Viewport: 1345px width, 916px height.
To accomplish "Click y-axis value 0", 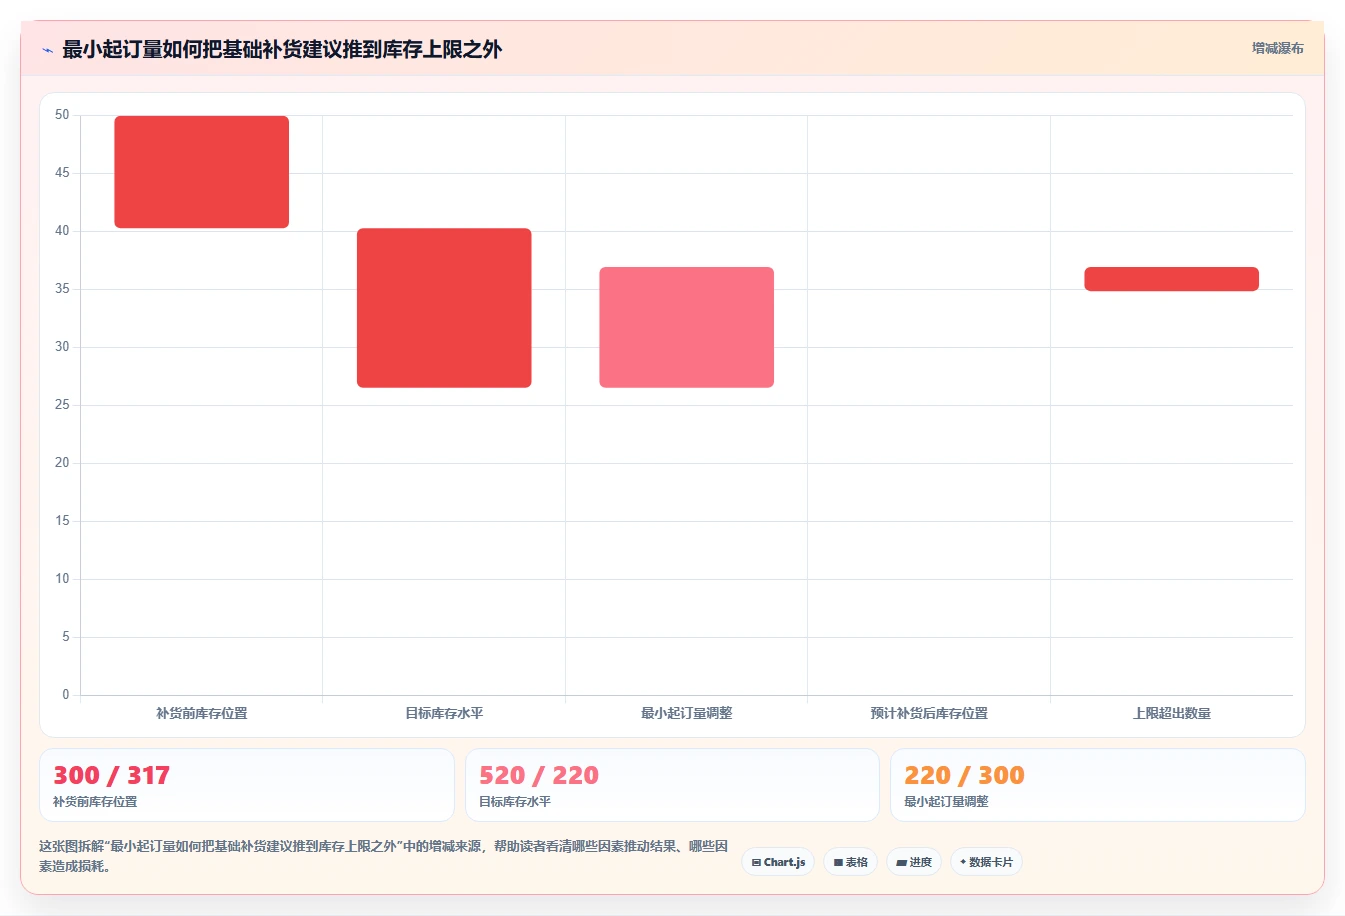I will 66,694.
